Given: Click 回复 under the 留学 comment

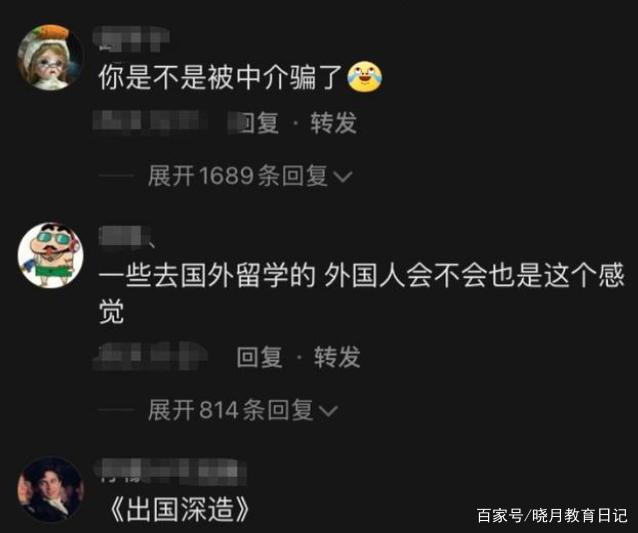Looking at the screenshot, I should [259, 357].
